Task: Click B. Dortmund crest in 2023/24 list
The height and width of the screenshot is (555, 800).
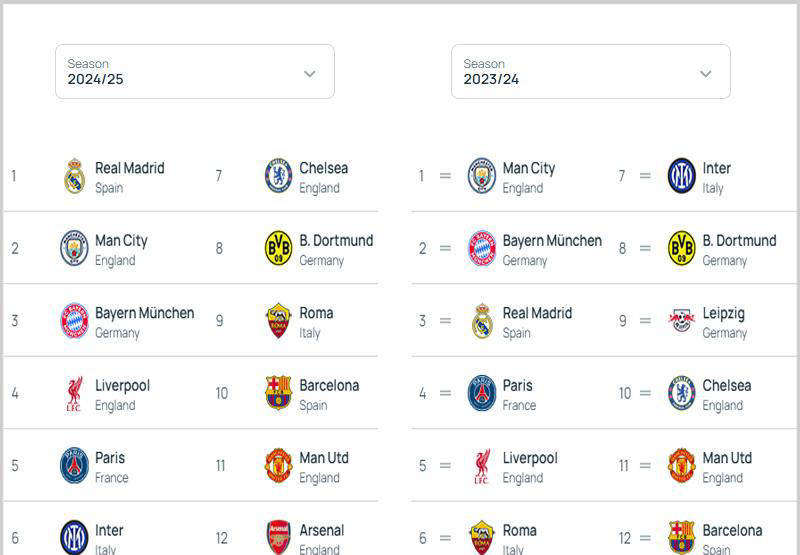Action: coord(682,248)
